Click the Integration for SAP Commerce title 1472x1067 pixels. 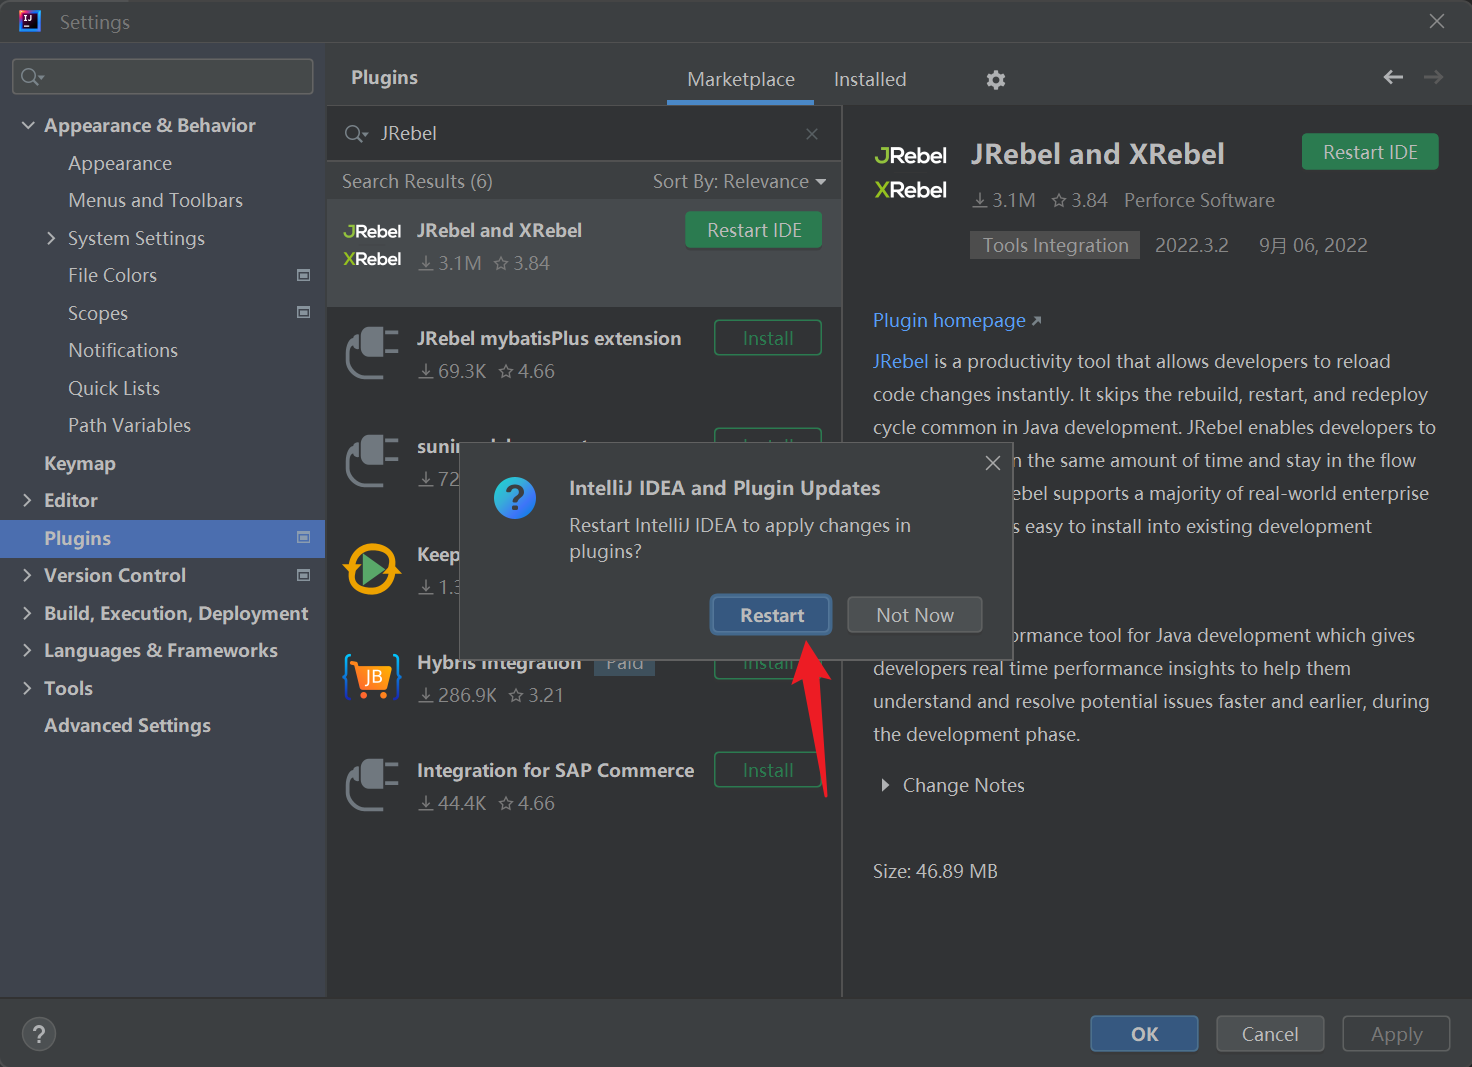click(x=555, y=770)
